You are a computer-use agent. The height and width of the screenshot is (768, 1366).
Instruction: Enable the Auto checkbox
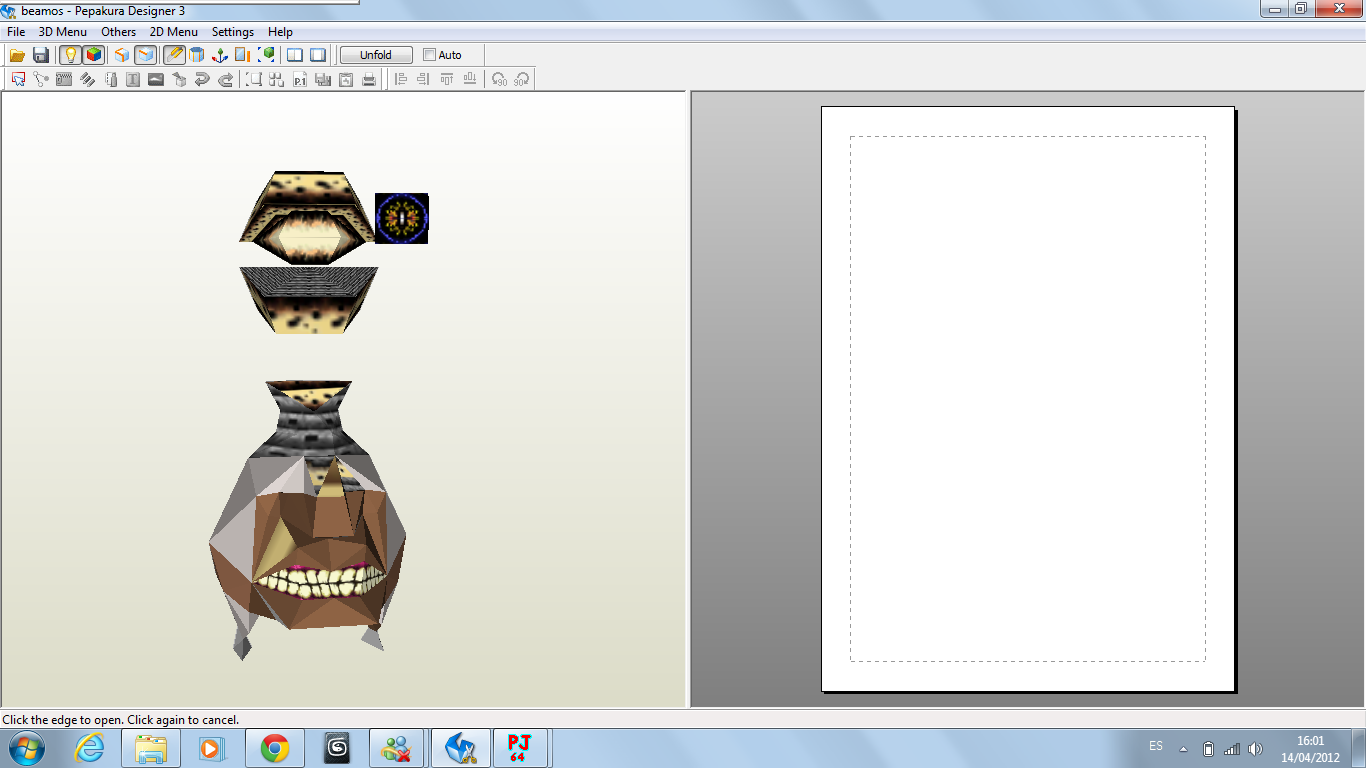pos(430,55)
